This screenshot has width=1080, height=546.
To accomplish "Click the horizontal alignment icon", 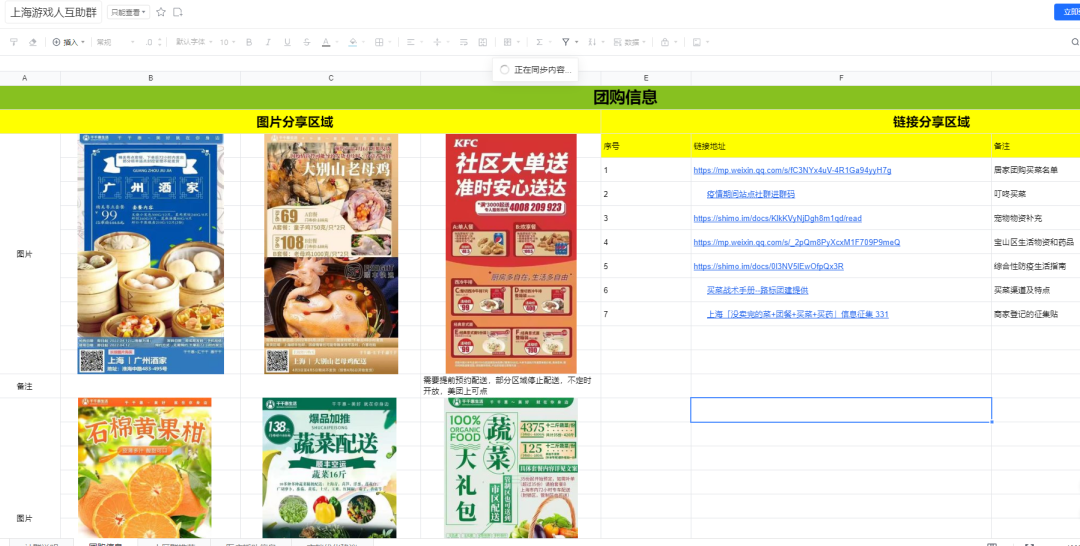I will click(x=411, y=42).
